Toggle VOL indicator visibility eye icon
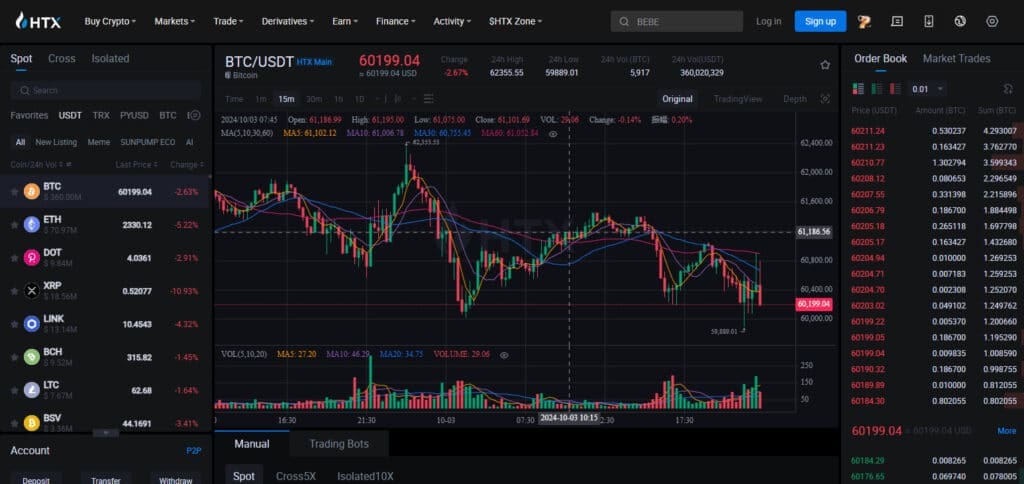 click(x=504, y=355)
